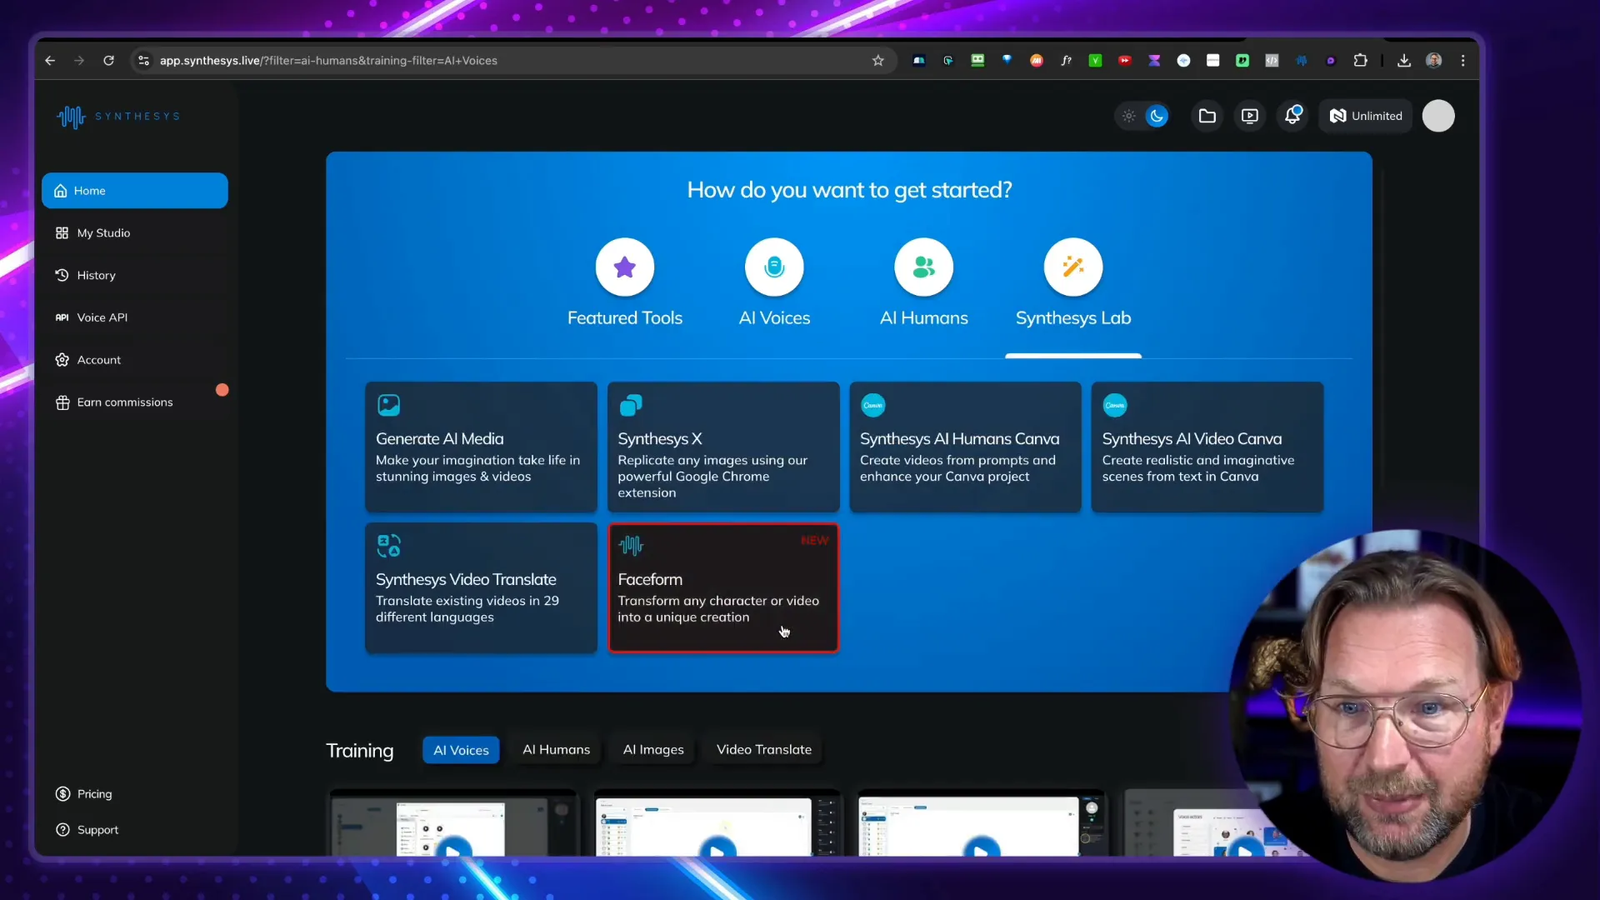Click the Chrome profile avatar in toolbar

pos(1434,61)
